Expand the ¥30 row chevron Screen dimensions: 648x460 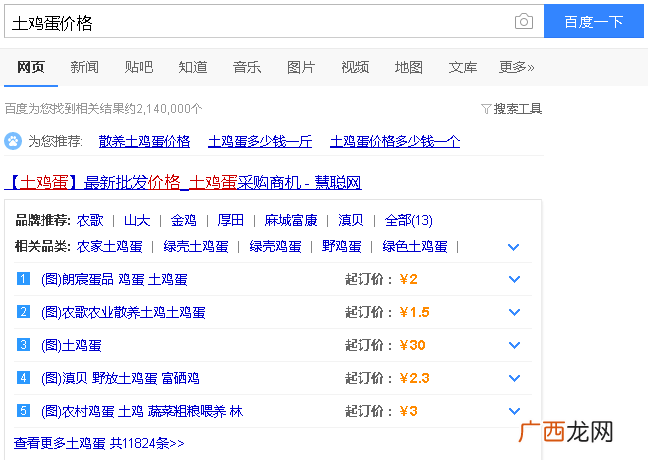(x=514, y=345)
